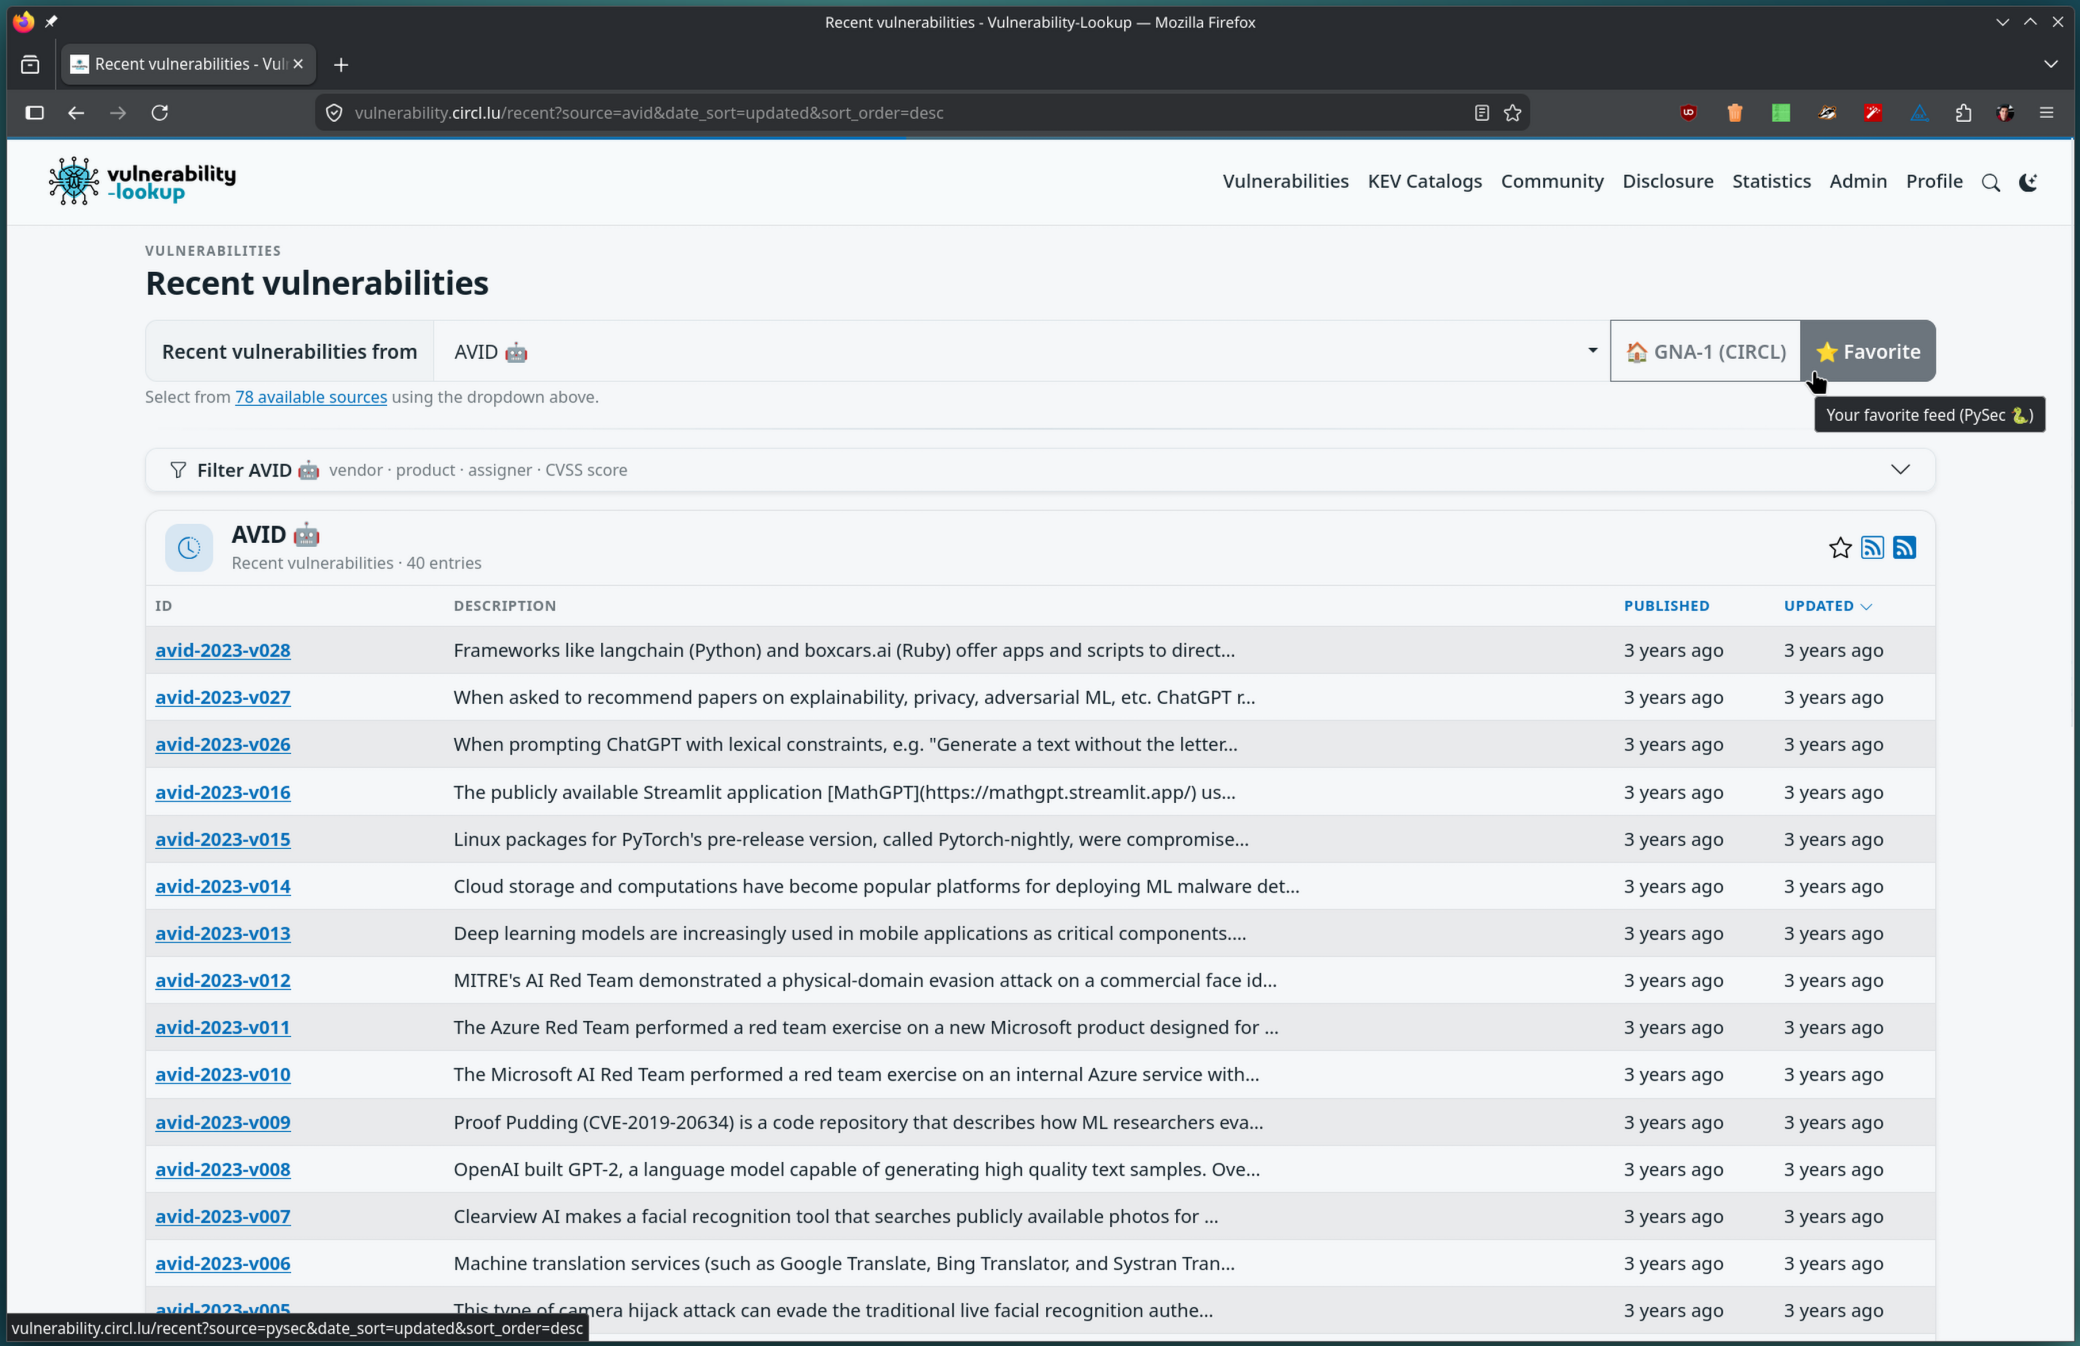Open avid-2023-v008 entry
Image resolution: width=2080 pixels, height=1346 pixels.
(x=223, y=1169)
